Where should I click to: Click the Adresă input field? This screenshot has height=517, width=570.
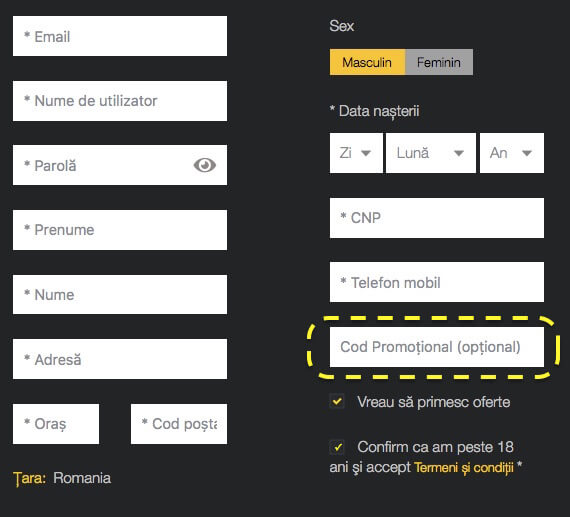tap(120, 359)
